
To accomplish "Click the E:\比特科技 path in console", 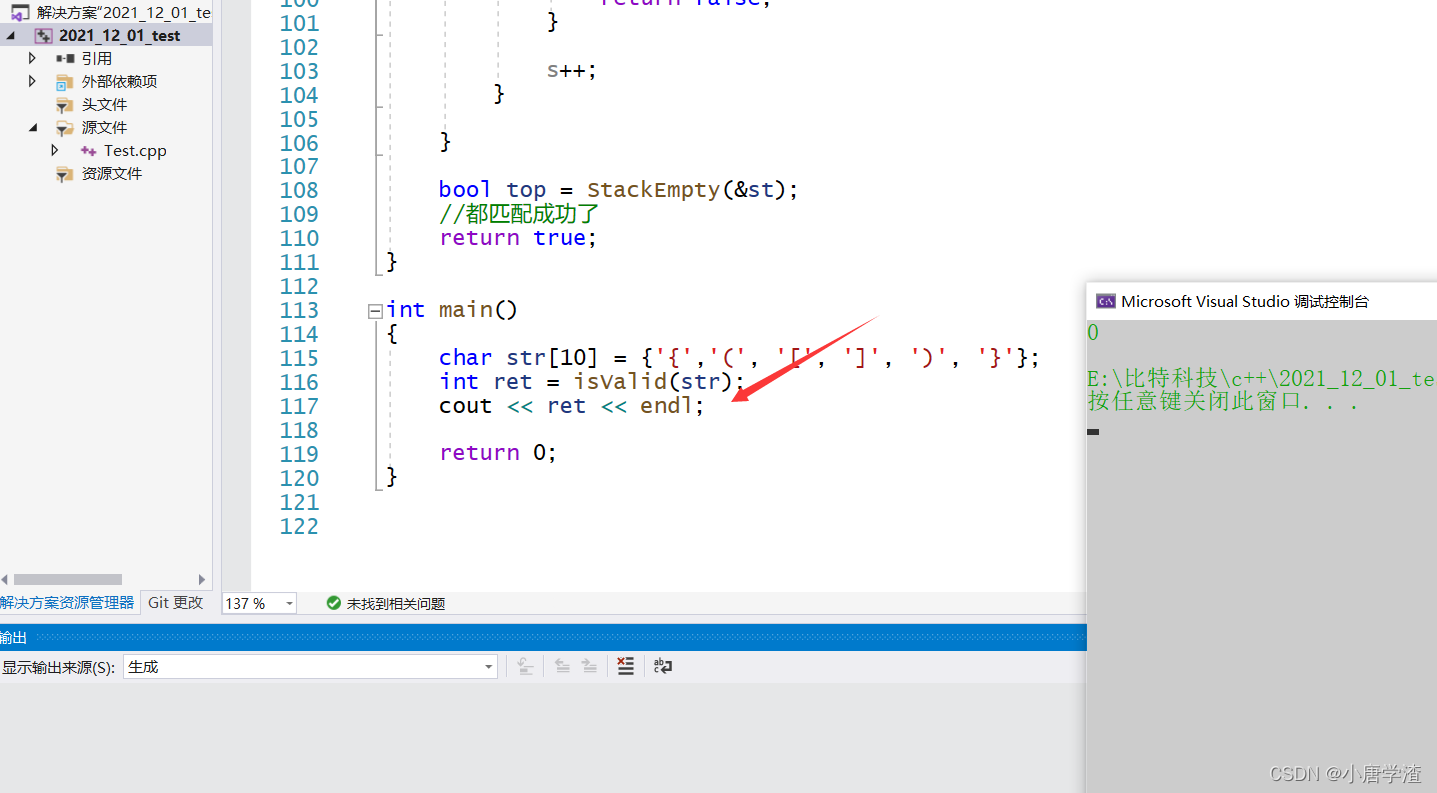I will pos(1261,379).
